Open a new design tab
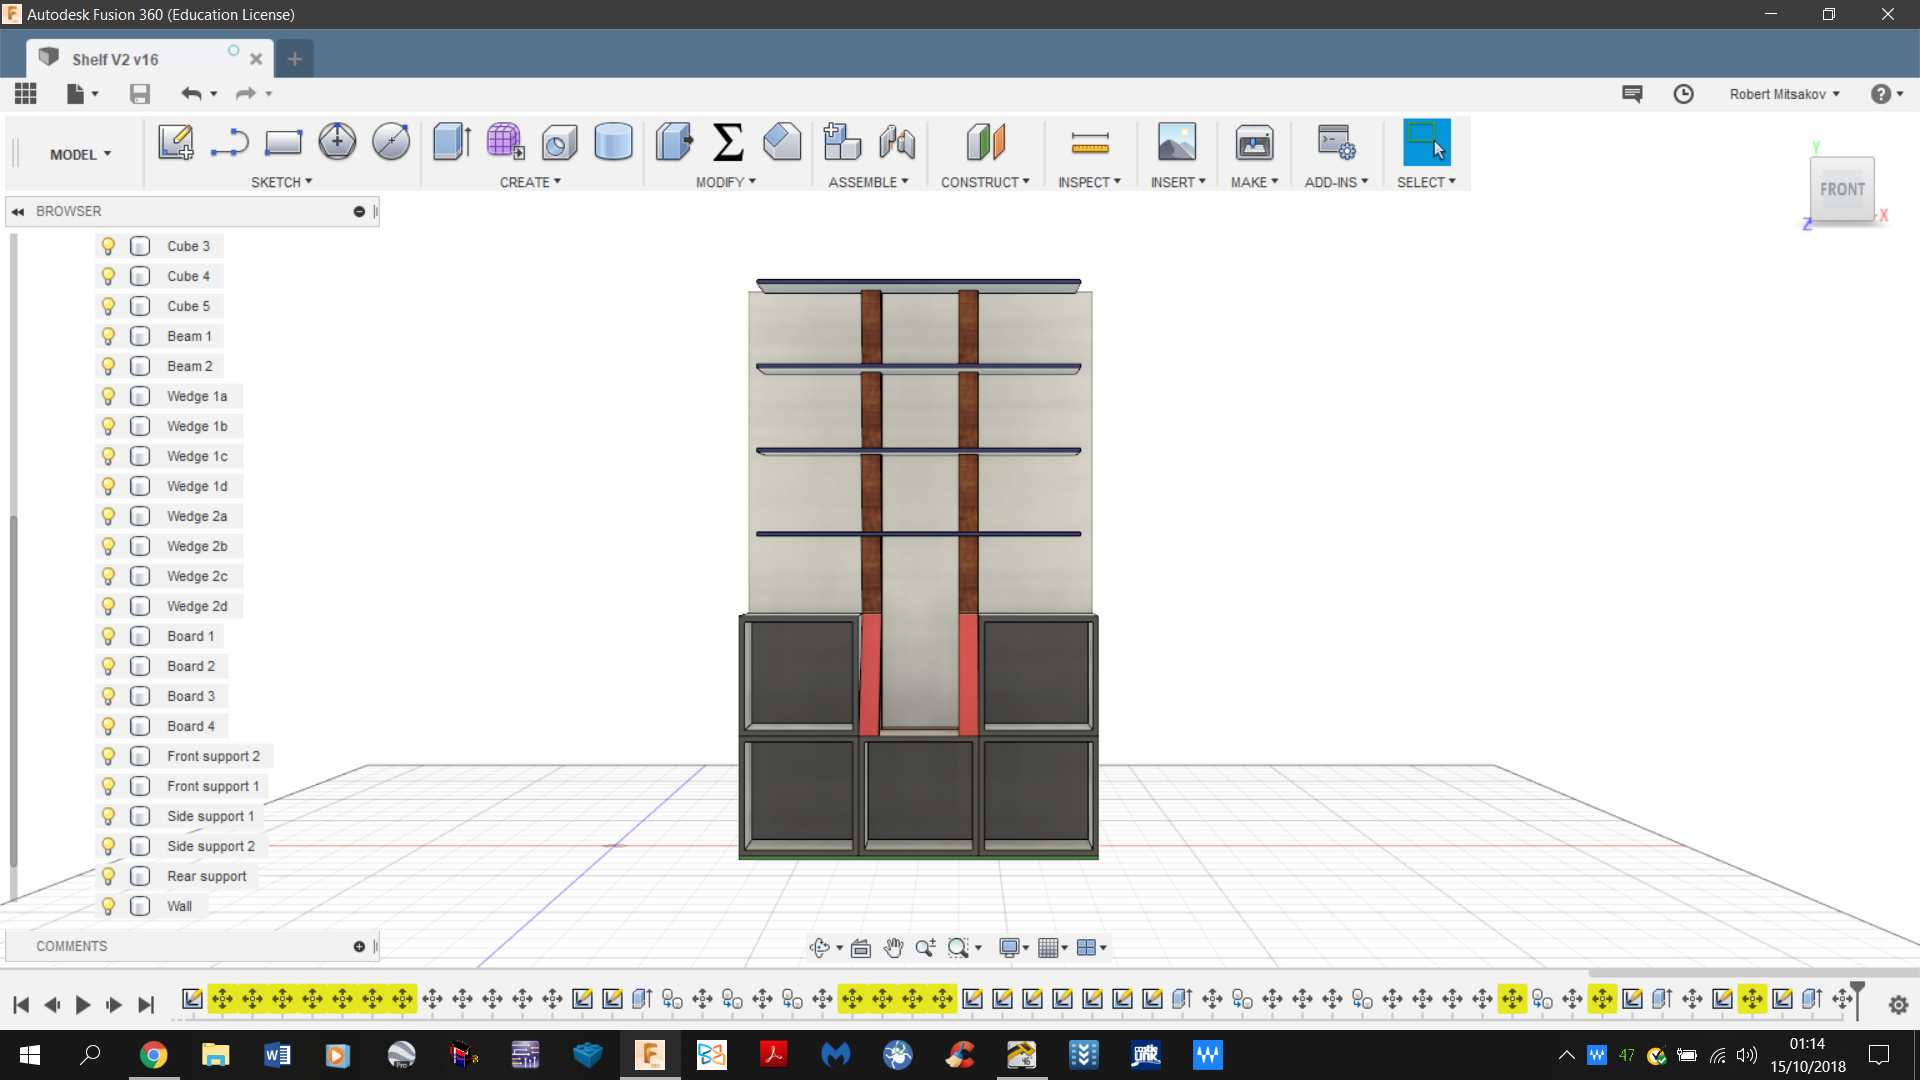Screen dimensions: 1920x1080 click(295, 59)
